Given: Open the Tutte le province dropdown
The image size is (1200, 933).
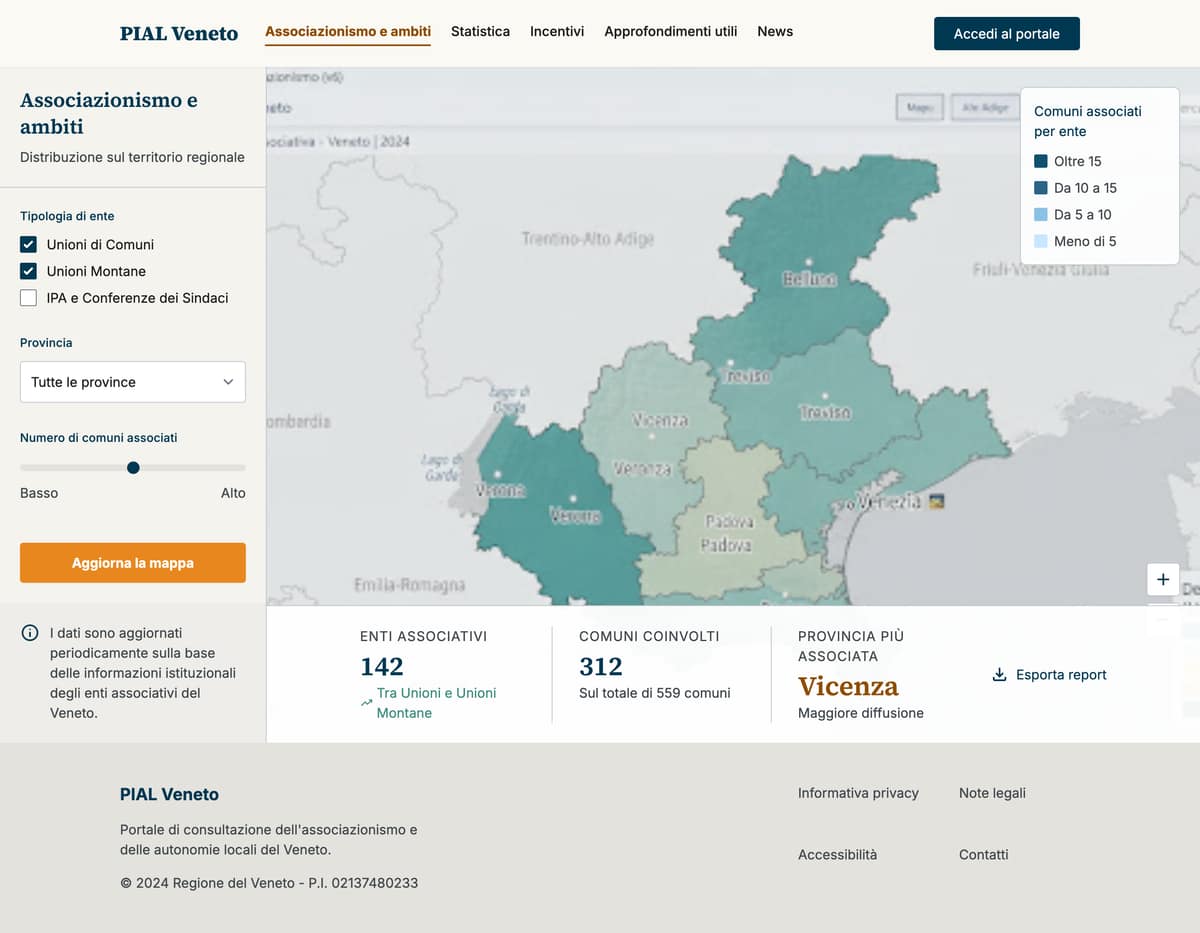Looking at the screenshot, I should click(133, 382).
